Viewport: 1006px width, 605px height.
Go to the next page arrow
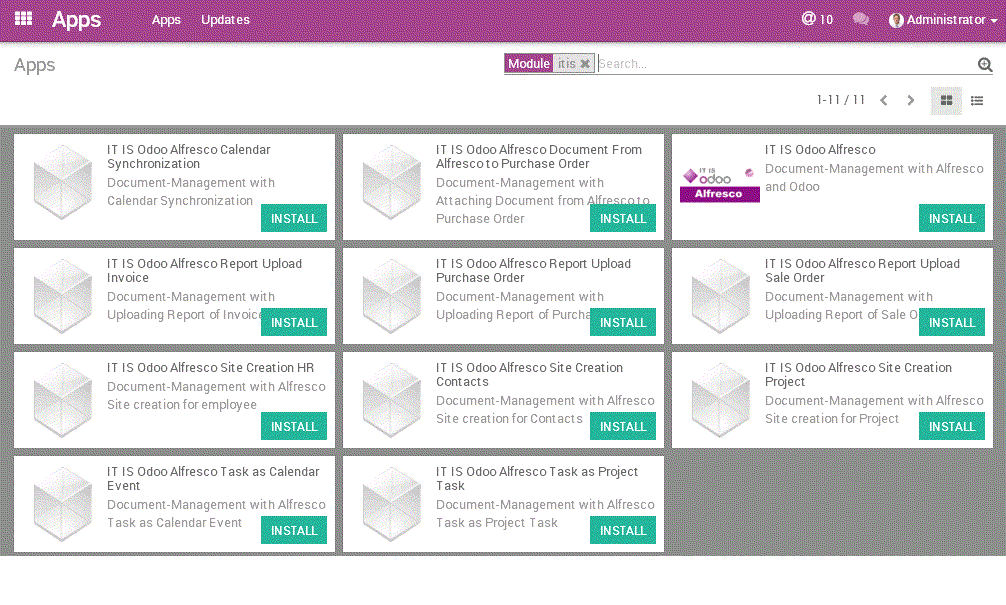pyautogui.click(x=911, y=100)
